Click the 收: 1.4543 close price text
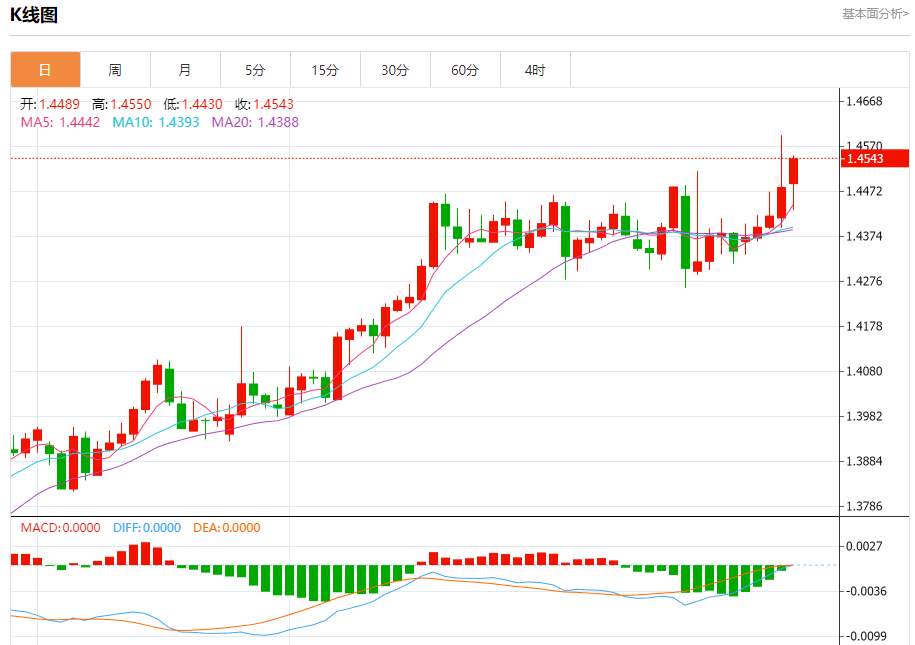The height and width of the screenshot is (645, 915). coord(264,104)
